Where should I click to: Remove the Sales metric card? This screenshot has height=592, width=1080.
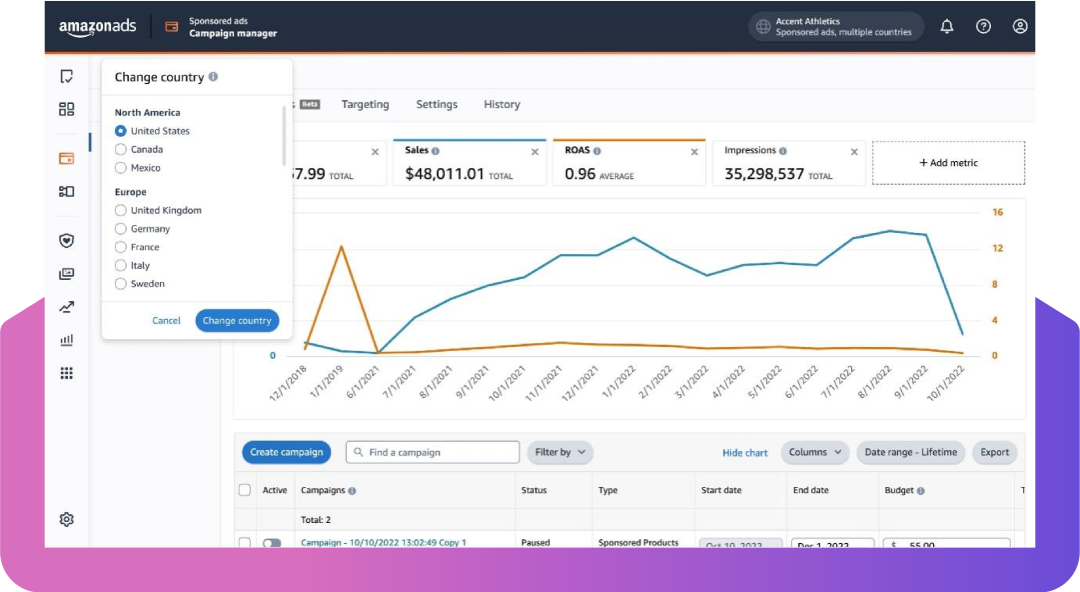pos(534,152)
